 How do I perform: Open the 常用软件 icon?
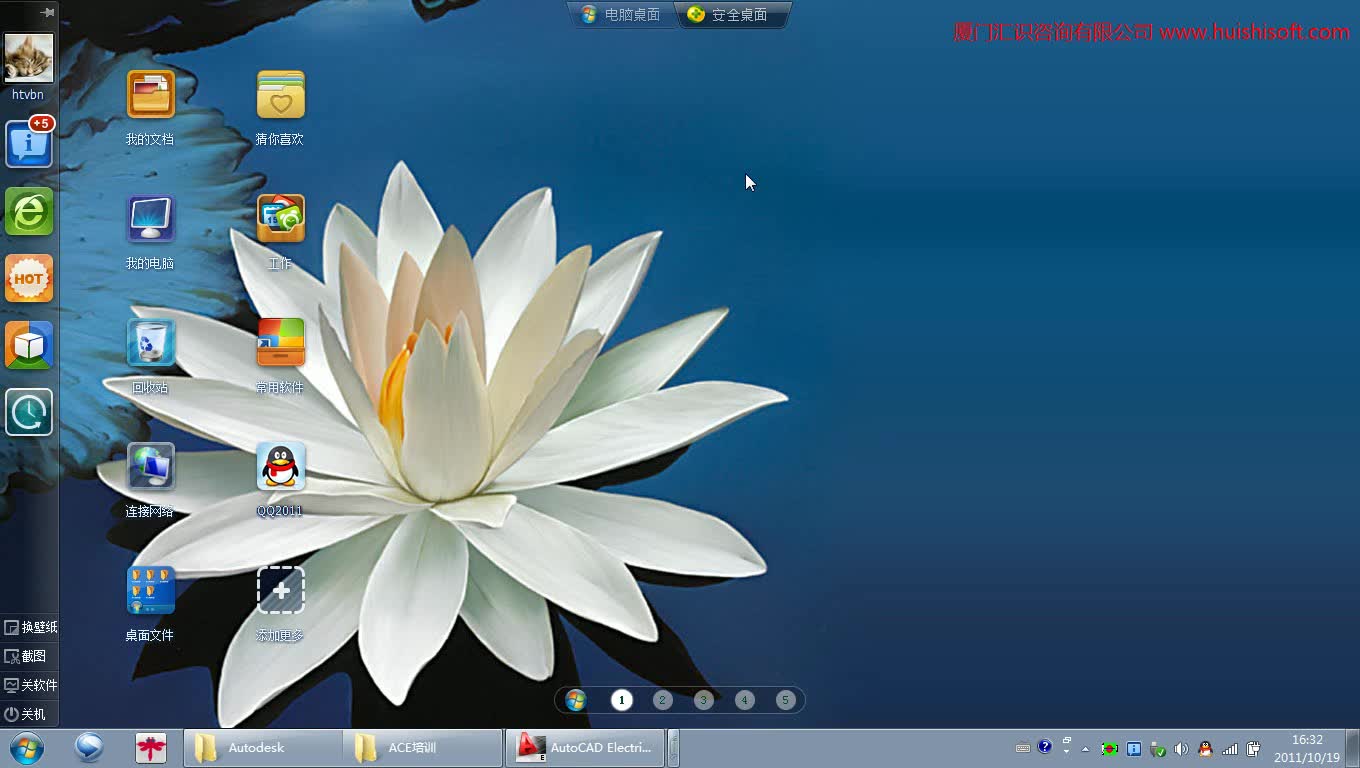[280, 343]
